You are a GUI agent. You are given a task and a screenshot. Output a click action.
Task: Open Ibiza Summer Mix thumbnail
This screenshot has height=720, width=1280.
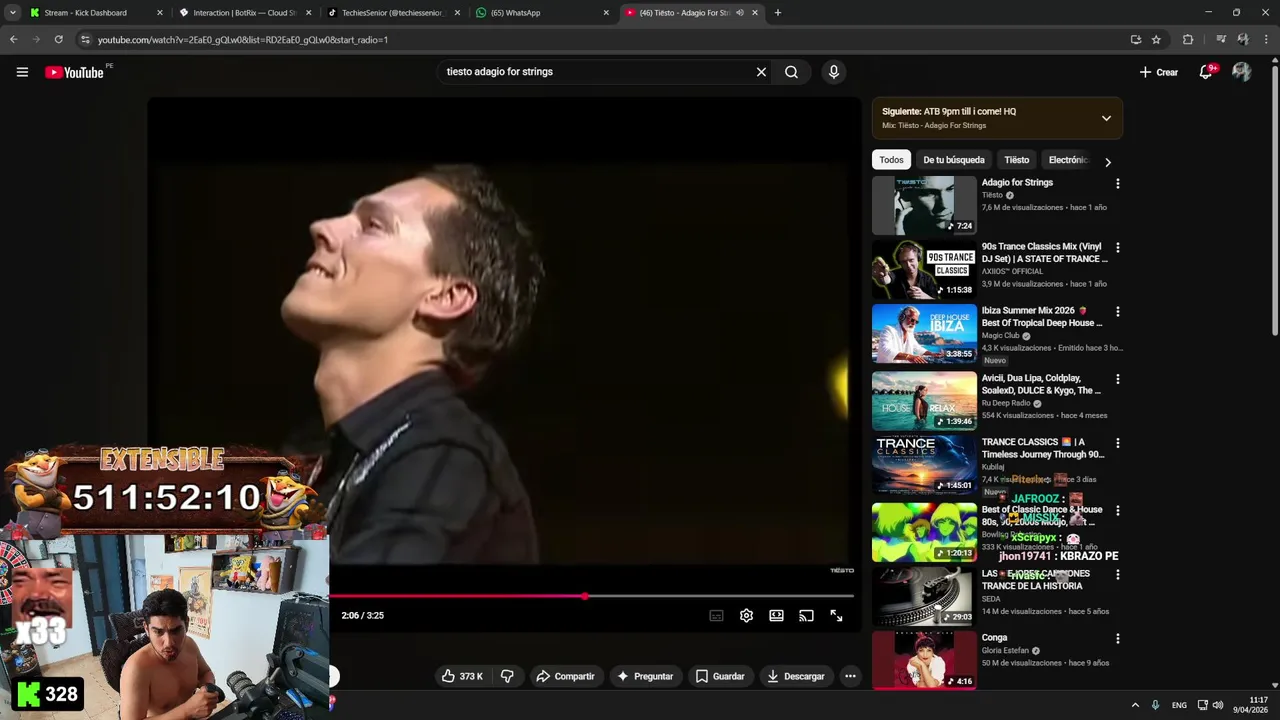click(x=924, y=334)
